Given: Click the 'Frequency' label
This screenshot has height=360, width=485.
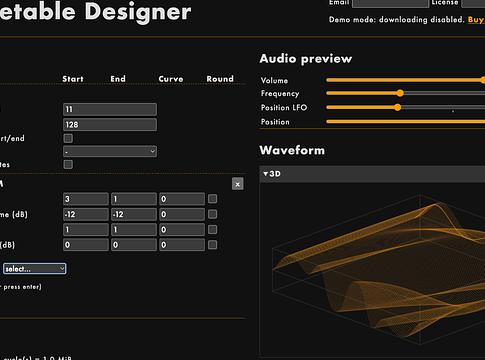Looking at the screenshot, I should 280,94.
